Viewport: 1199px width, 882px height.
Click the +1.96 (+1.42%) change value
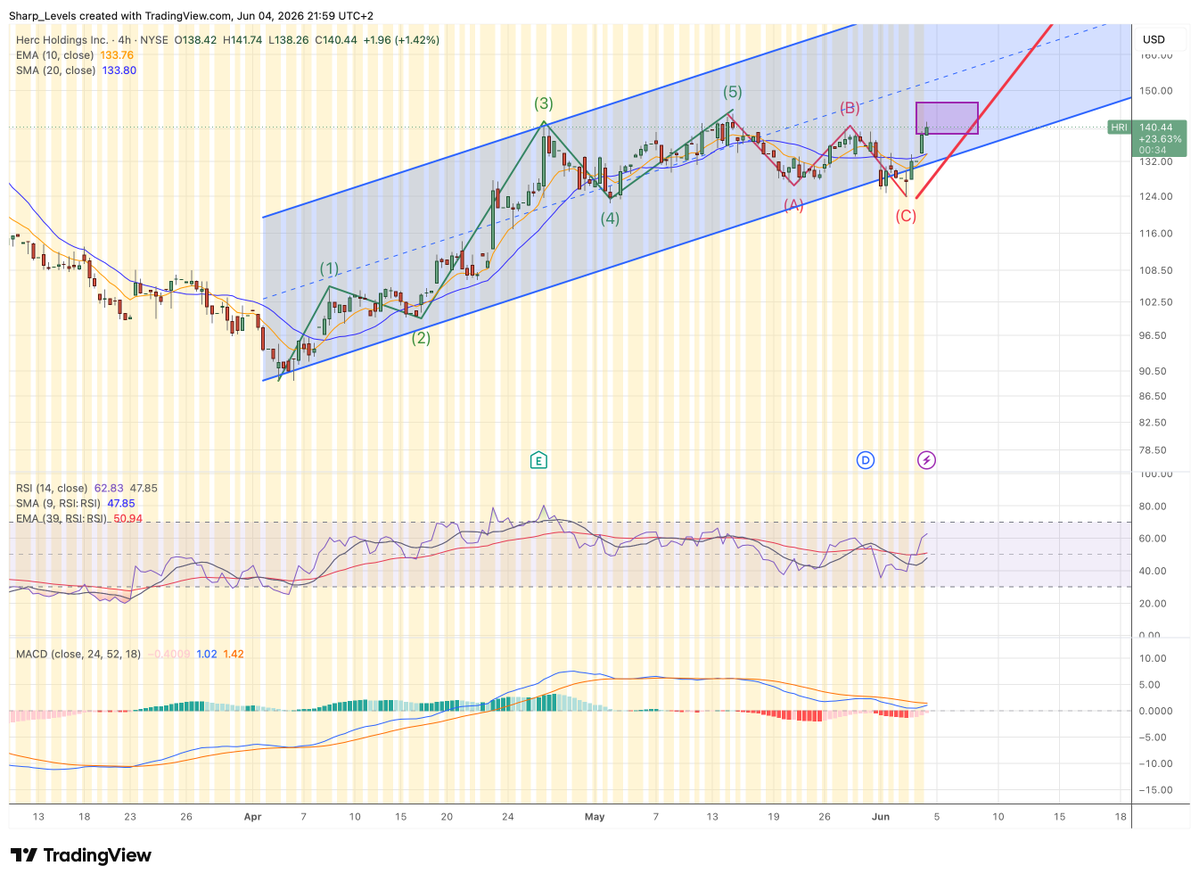point(401,40)
